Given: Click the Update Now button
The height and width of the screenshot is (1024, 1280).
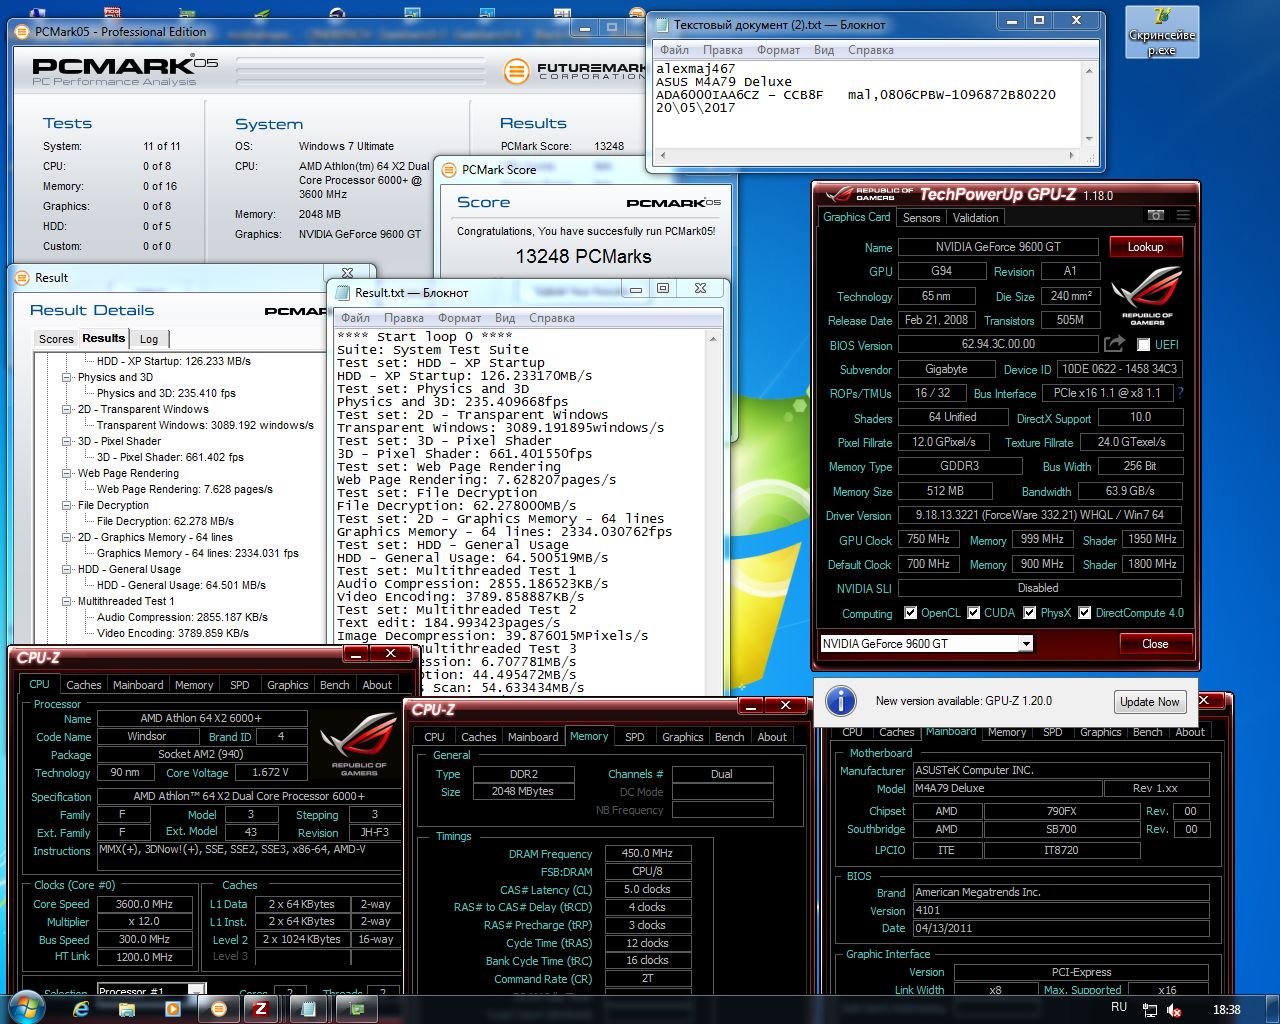Looking at the screenshot, I should 1150,702.
